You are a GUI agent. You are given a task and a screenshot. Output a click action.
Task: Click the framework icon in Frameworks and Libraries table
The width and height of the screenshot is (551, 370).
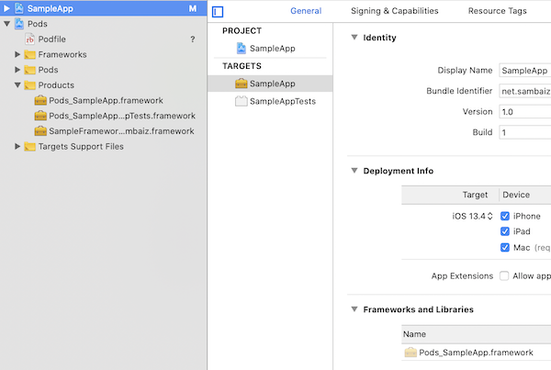click(410, 352)
